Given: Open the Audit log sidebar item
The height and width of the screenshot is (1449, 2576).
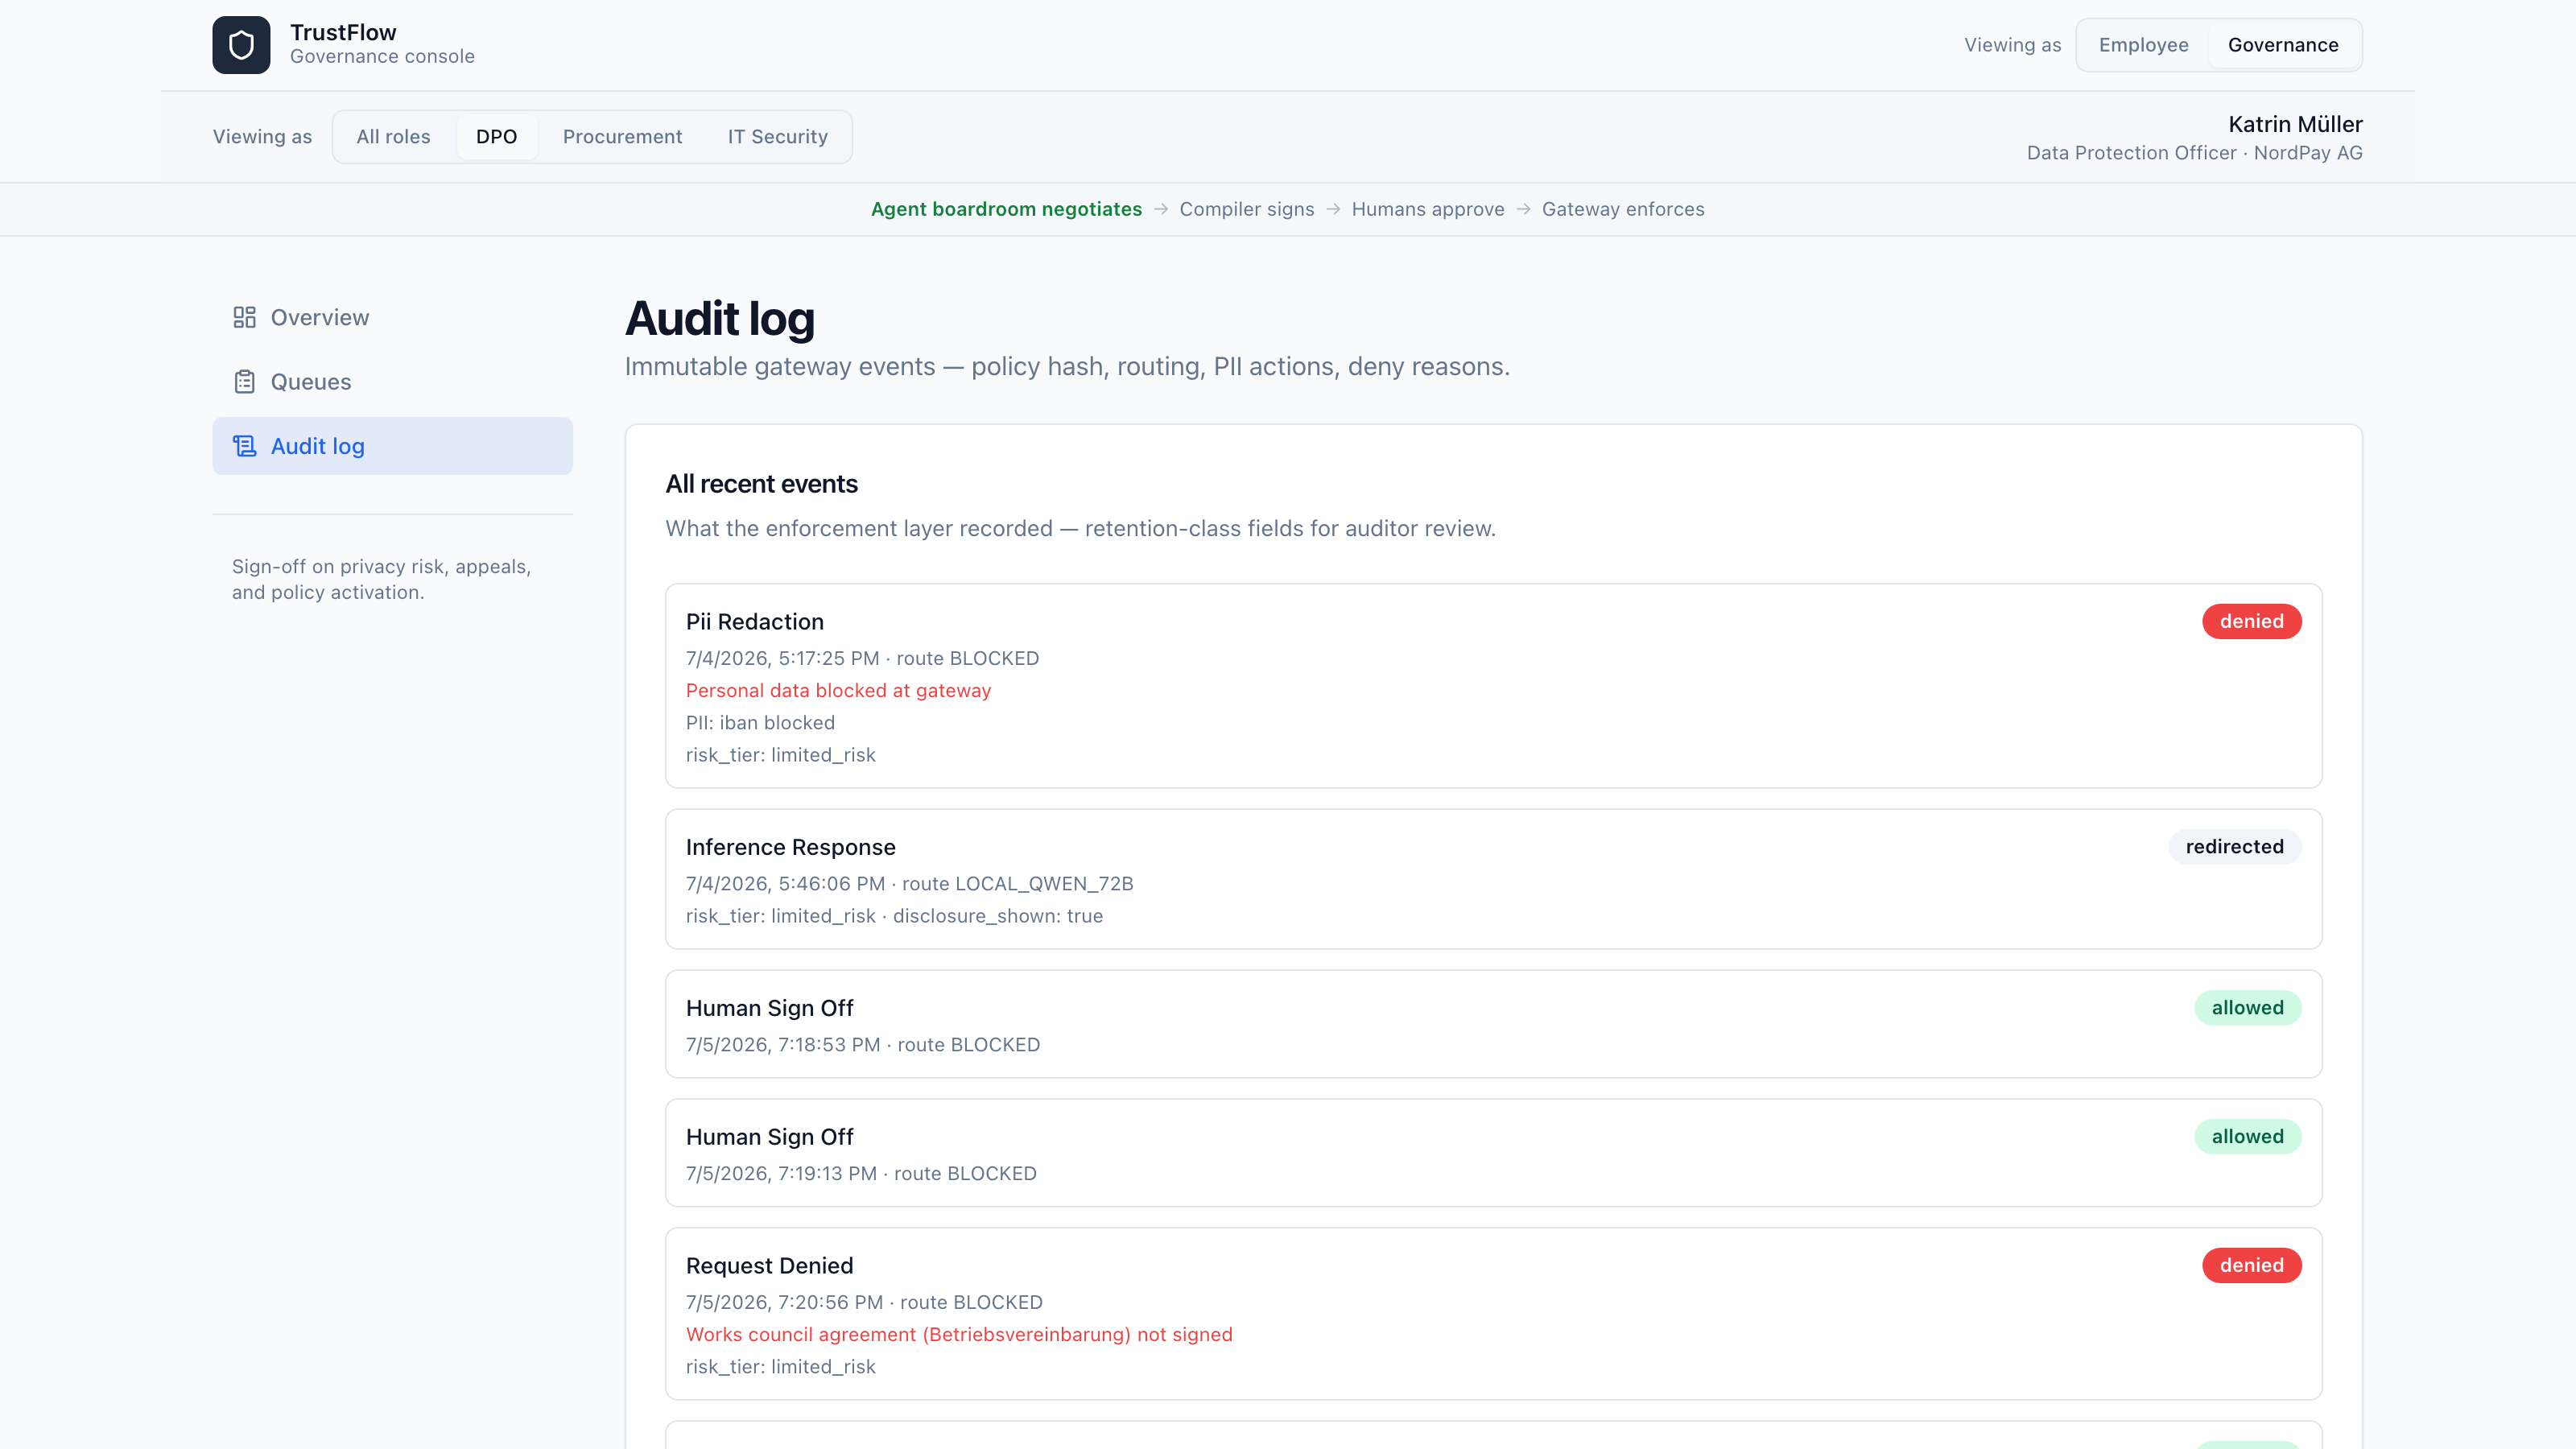Looking at the screenshot, I should pyautogui.click(x=392, y=446).
